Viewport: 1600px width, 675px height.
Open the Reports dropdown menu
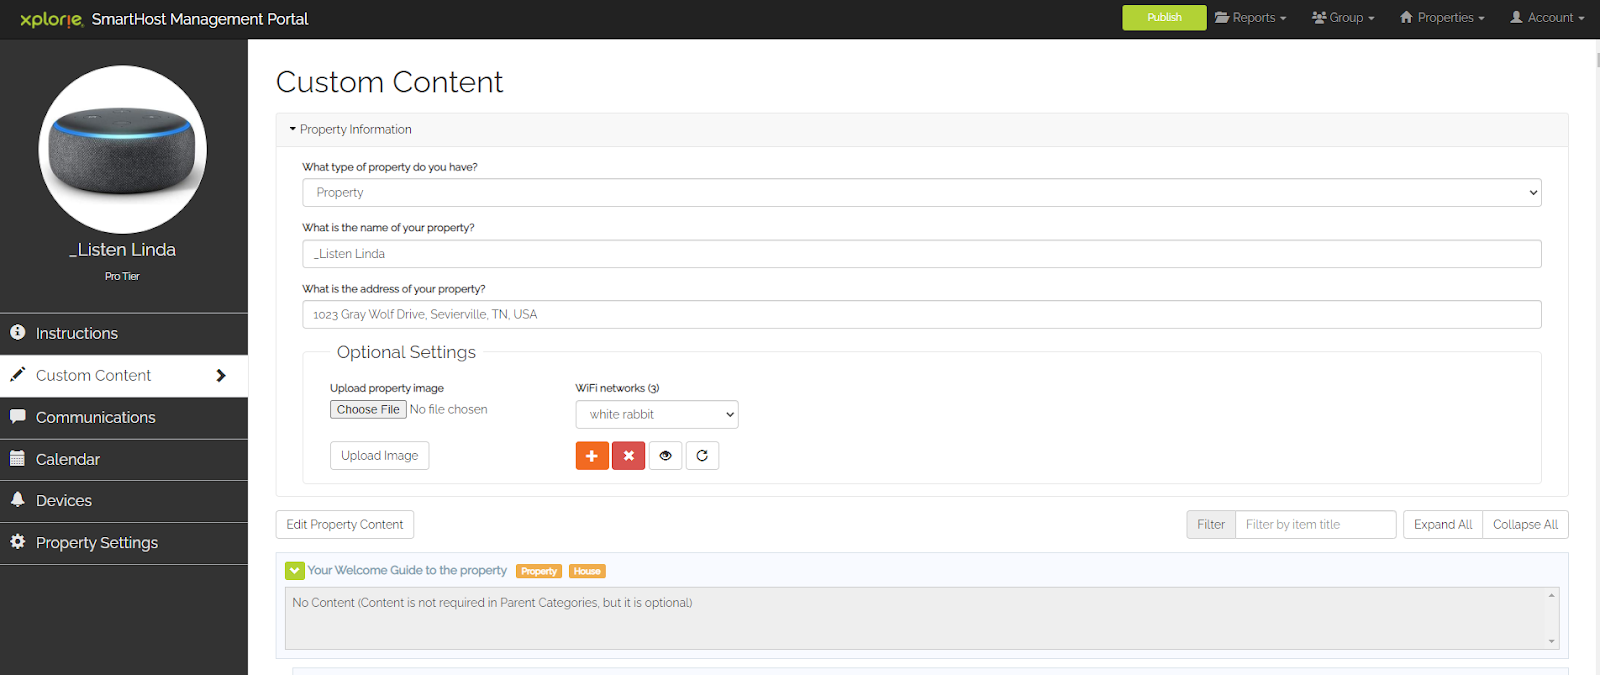point(1250,18)
